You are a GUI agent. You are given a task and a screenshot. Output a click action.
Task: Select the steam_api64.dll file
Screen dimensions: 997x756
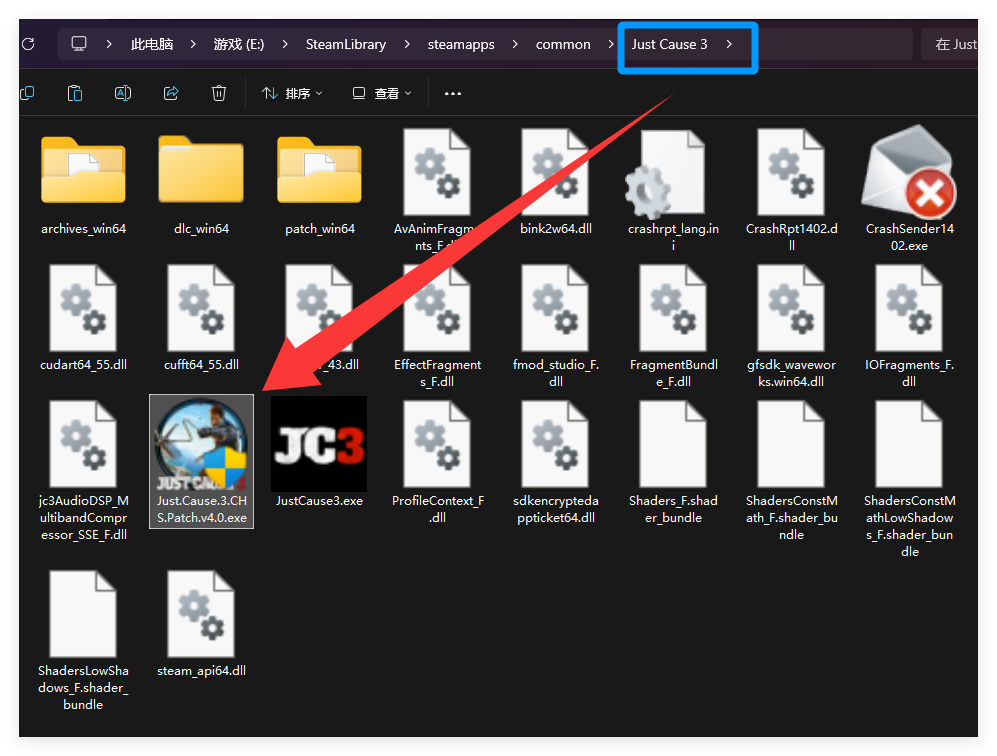pos(202,624)
